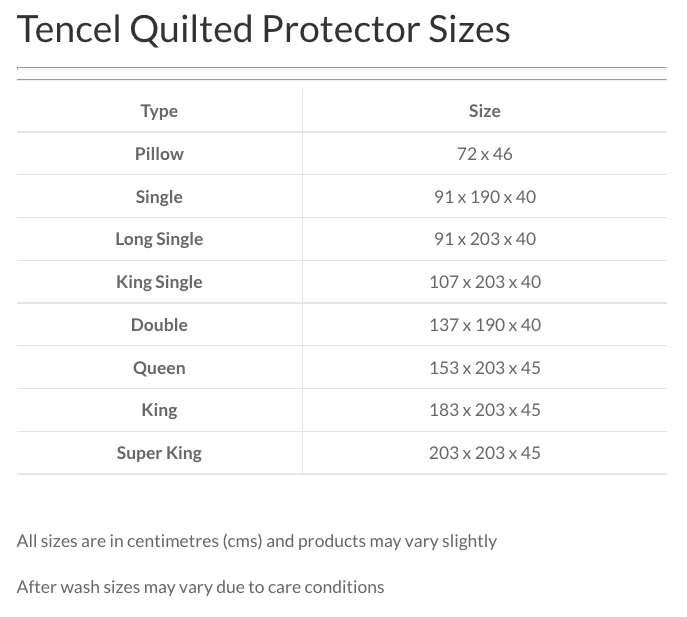
Task: Click the 72 x 46 size cell
Action: pyautogui.click(x=484, y=154)
